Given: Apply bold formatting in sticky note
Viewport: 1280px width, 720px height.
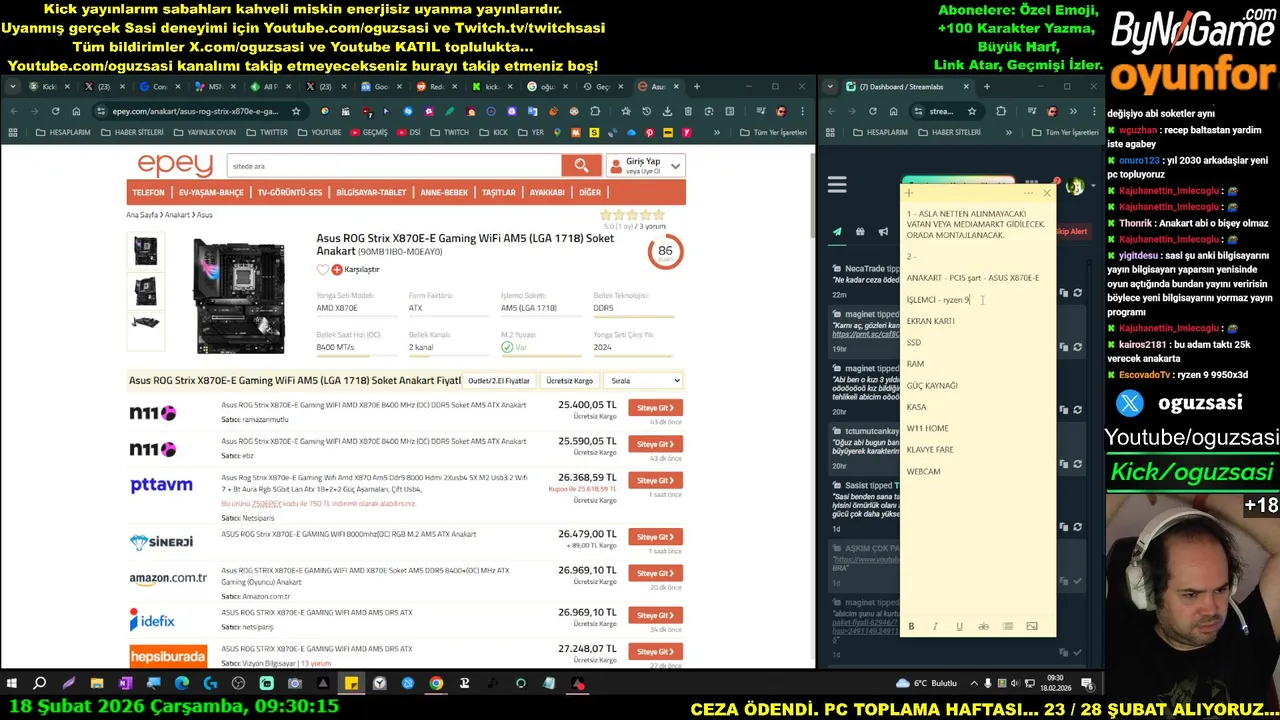Looking at the screenshot, I should pyautogui.click(x=911, y=626).
